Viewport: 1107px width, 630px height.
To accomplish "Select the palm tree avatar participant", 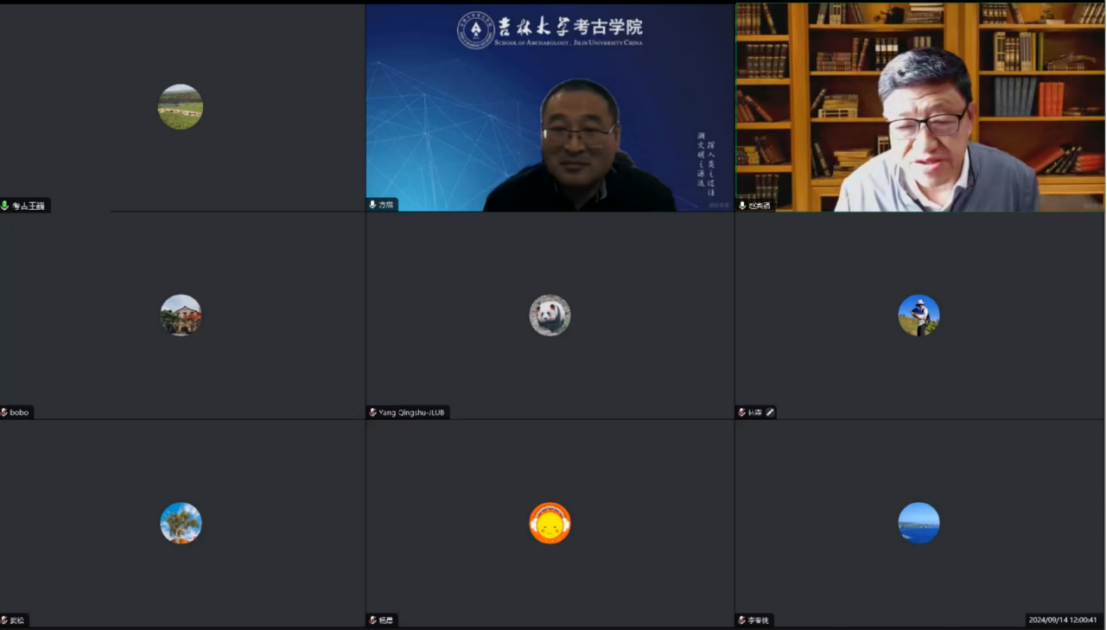I will (x=181, y=523).
